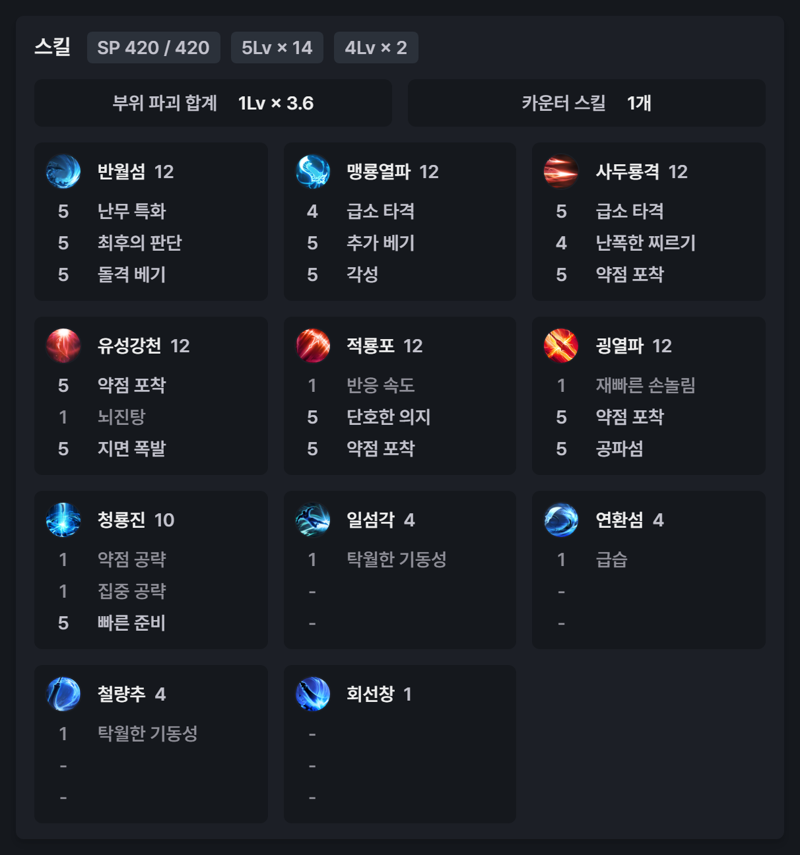Click the 부위 파괴 합계 summary panel
The height and width of the screenshot is (855, 800).
point(213,103)
